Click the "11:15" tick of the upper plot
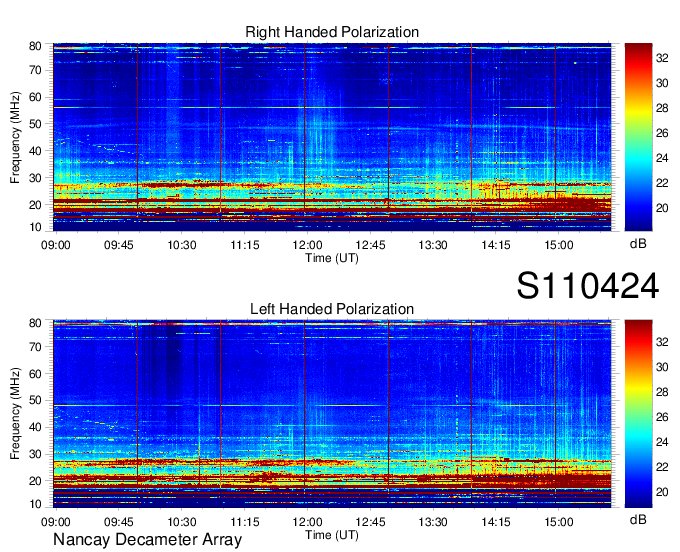 pyautogui.click(x=245, y=245)
